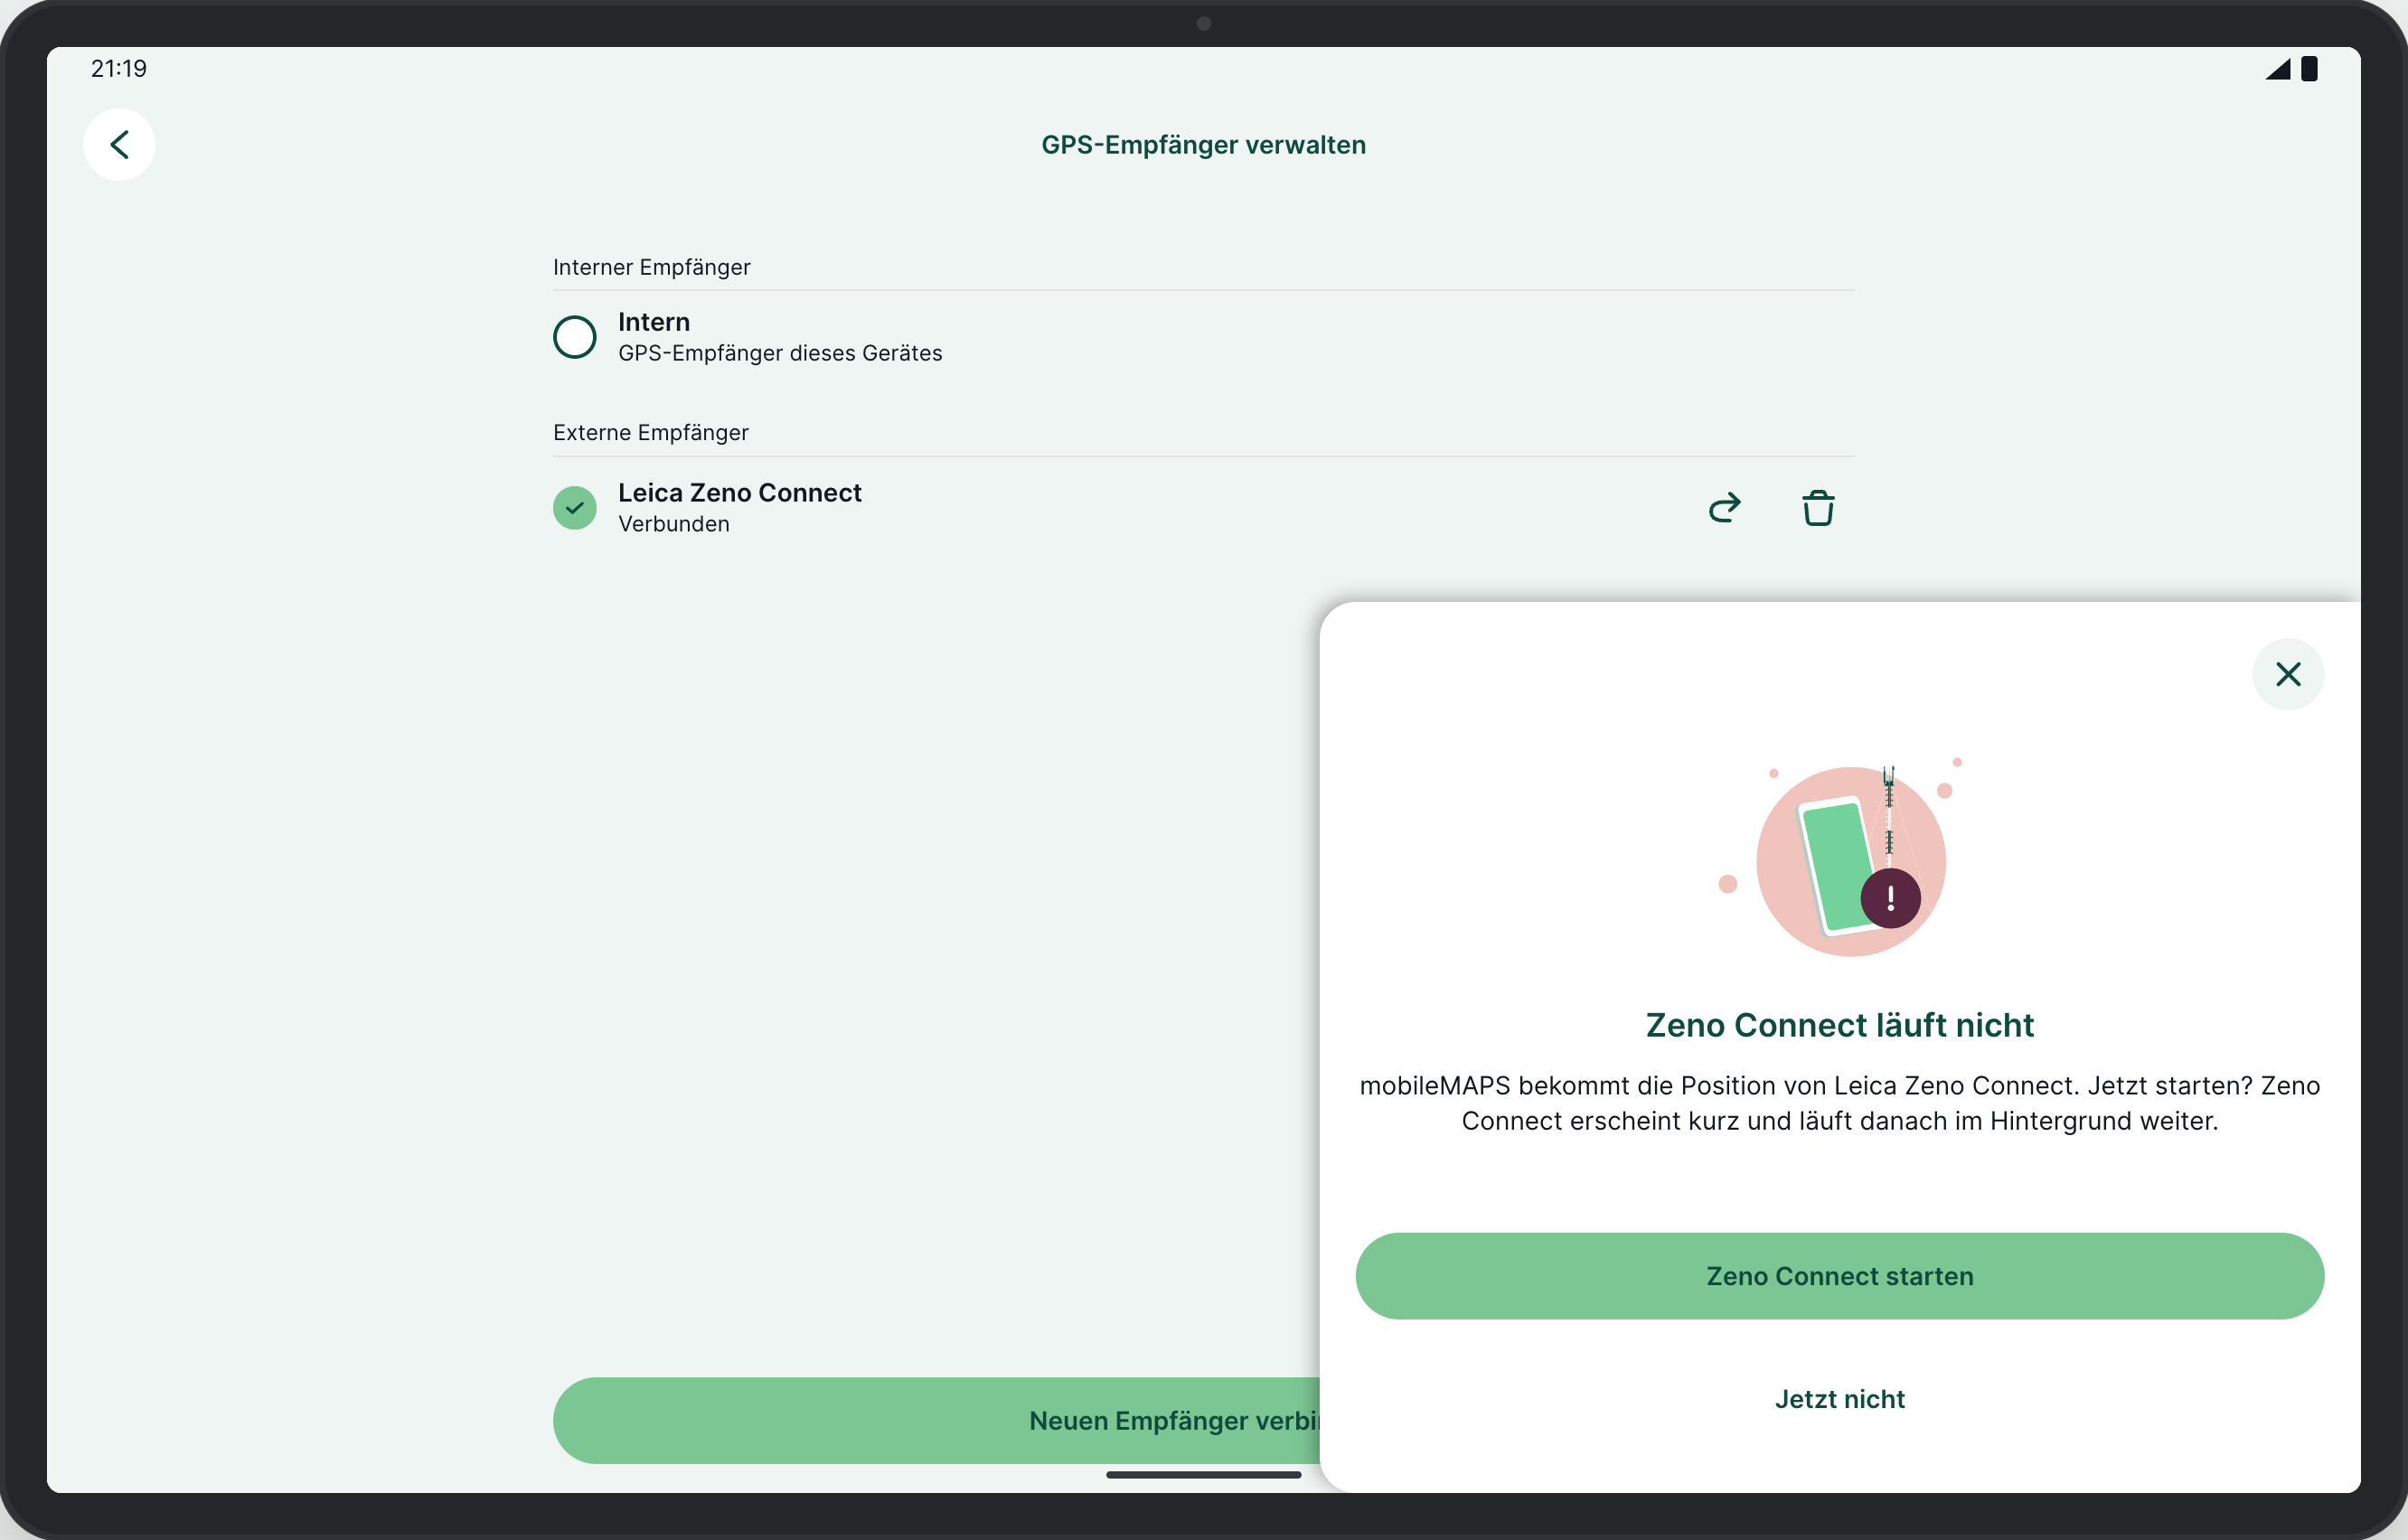Click the Leica Zeno Connect receiver name
Screen dimensions: 2408x1540
pyautogui.click(x=740, y=493)
